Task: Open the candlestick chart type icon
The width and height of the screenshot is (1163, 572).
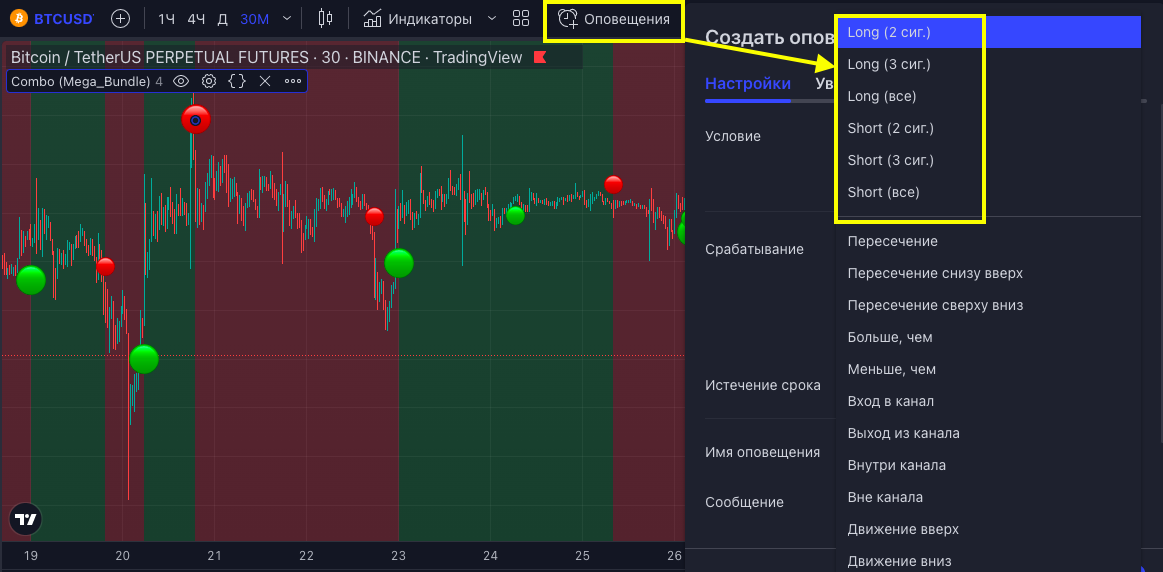Action: tap(325, 19)
